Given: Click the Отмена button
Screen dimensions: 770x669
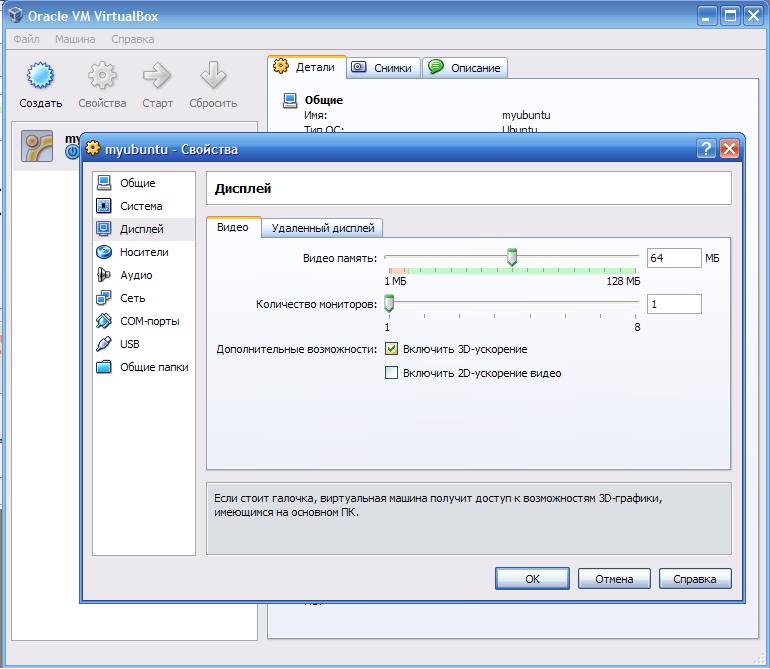Looking at the screenshot, I should click(x=614, y=579).
